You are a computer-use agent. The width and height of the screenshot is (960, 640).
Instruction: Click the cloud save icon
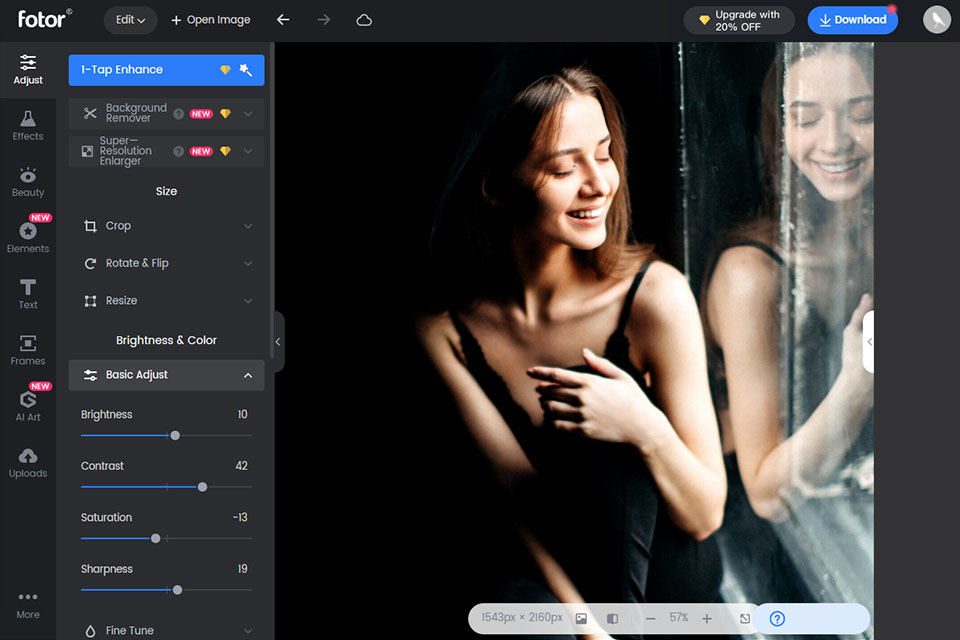click(x=364, y=20)
